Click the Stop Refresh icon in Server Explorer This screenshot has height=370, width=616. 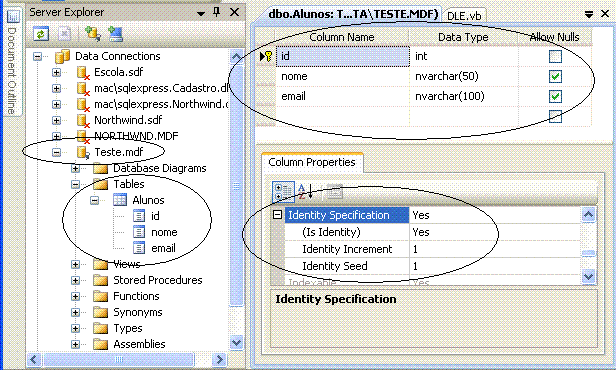[64, 34]
